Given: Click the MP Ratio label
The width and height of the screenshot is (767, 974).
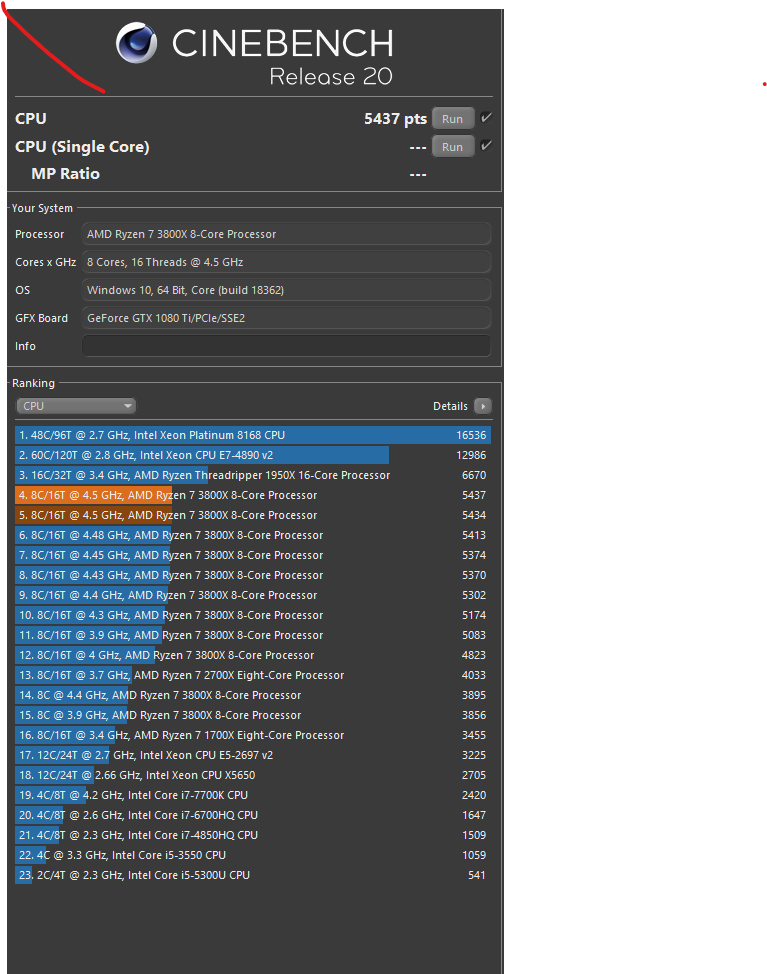Looking at the screenshot, I should [65, 174].
